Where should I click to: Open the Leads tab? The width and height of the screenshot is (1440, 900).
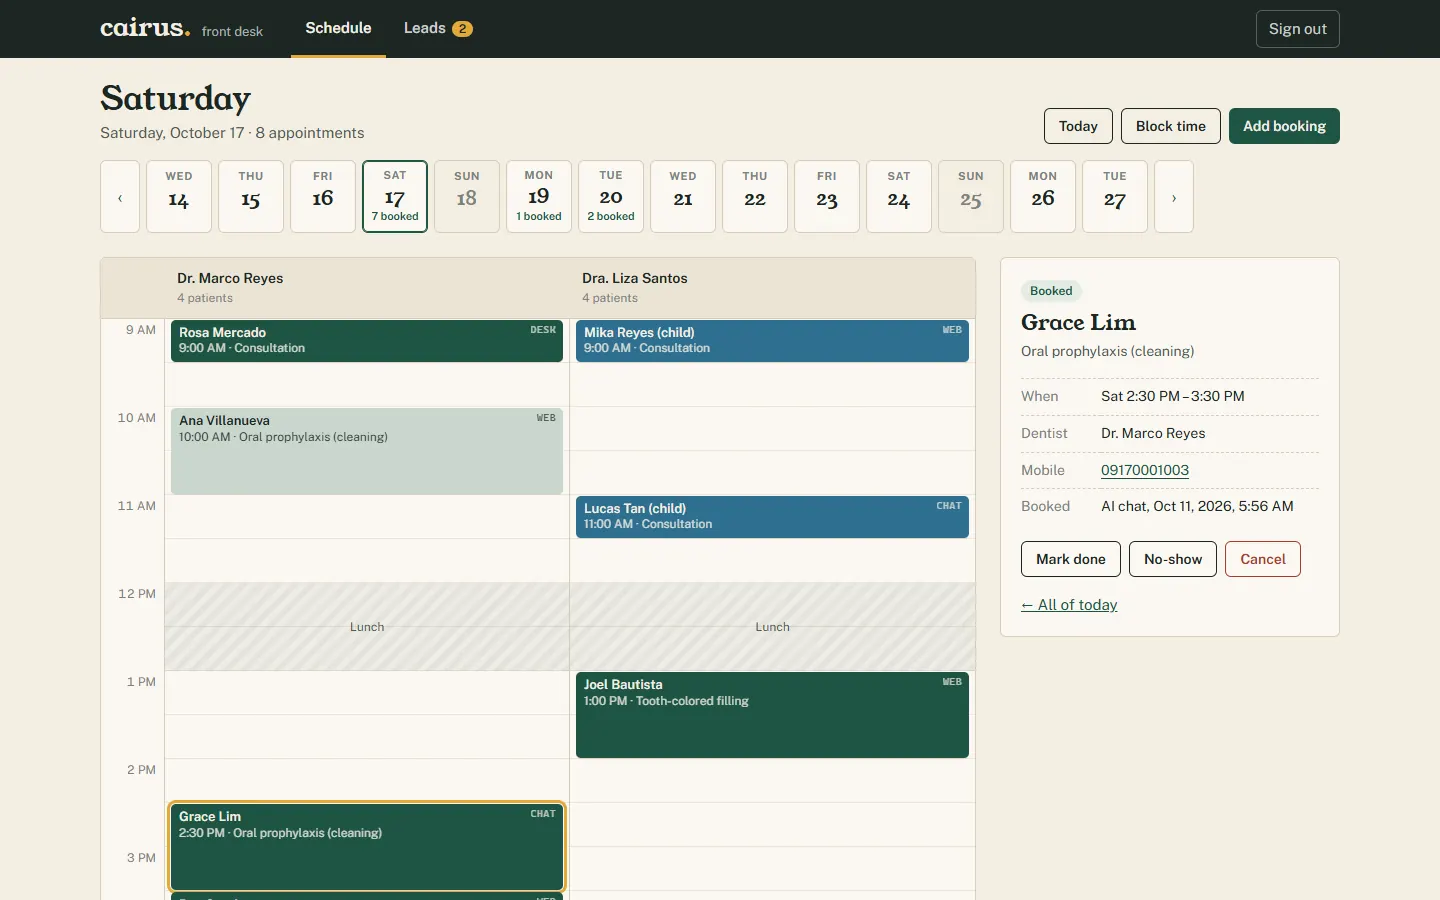click(x=438, y=28)
